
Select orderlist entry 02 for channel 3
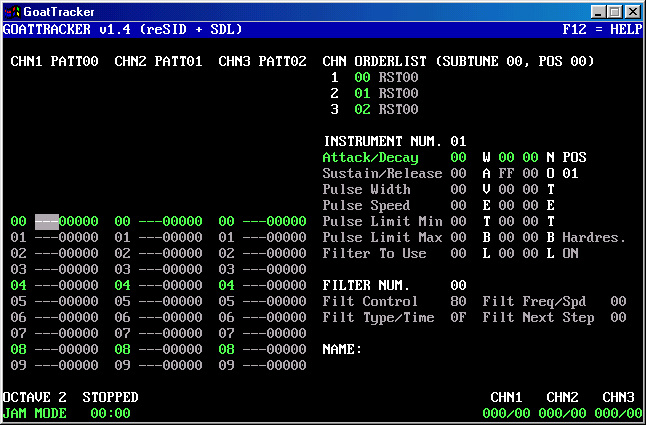(362, 110)
